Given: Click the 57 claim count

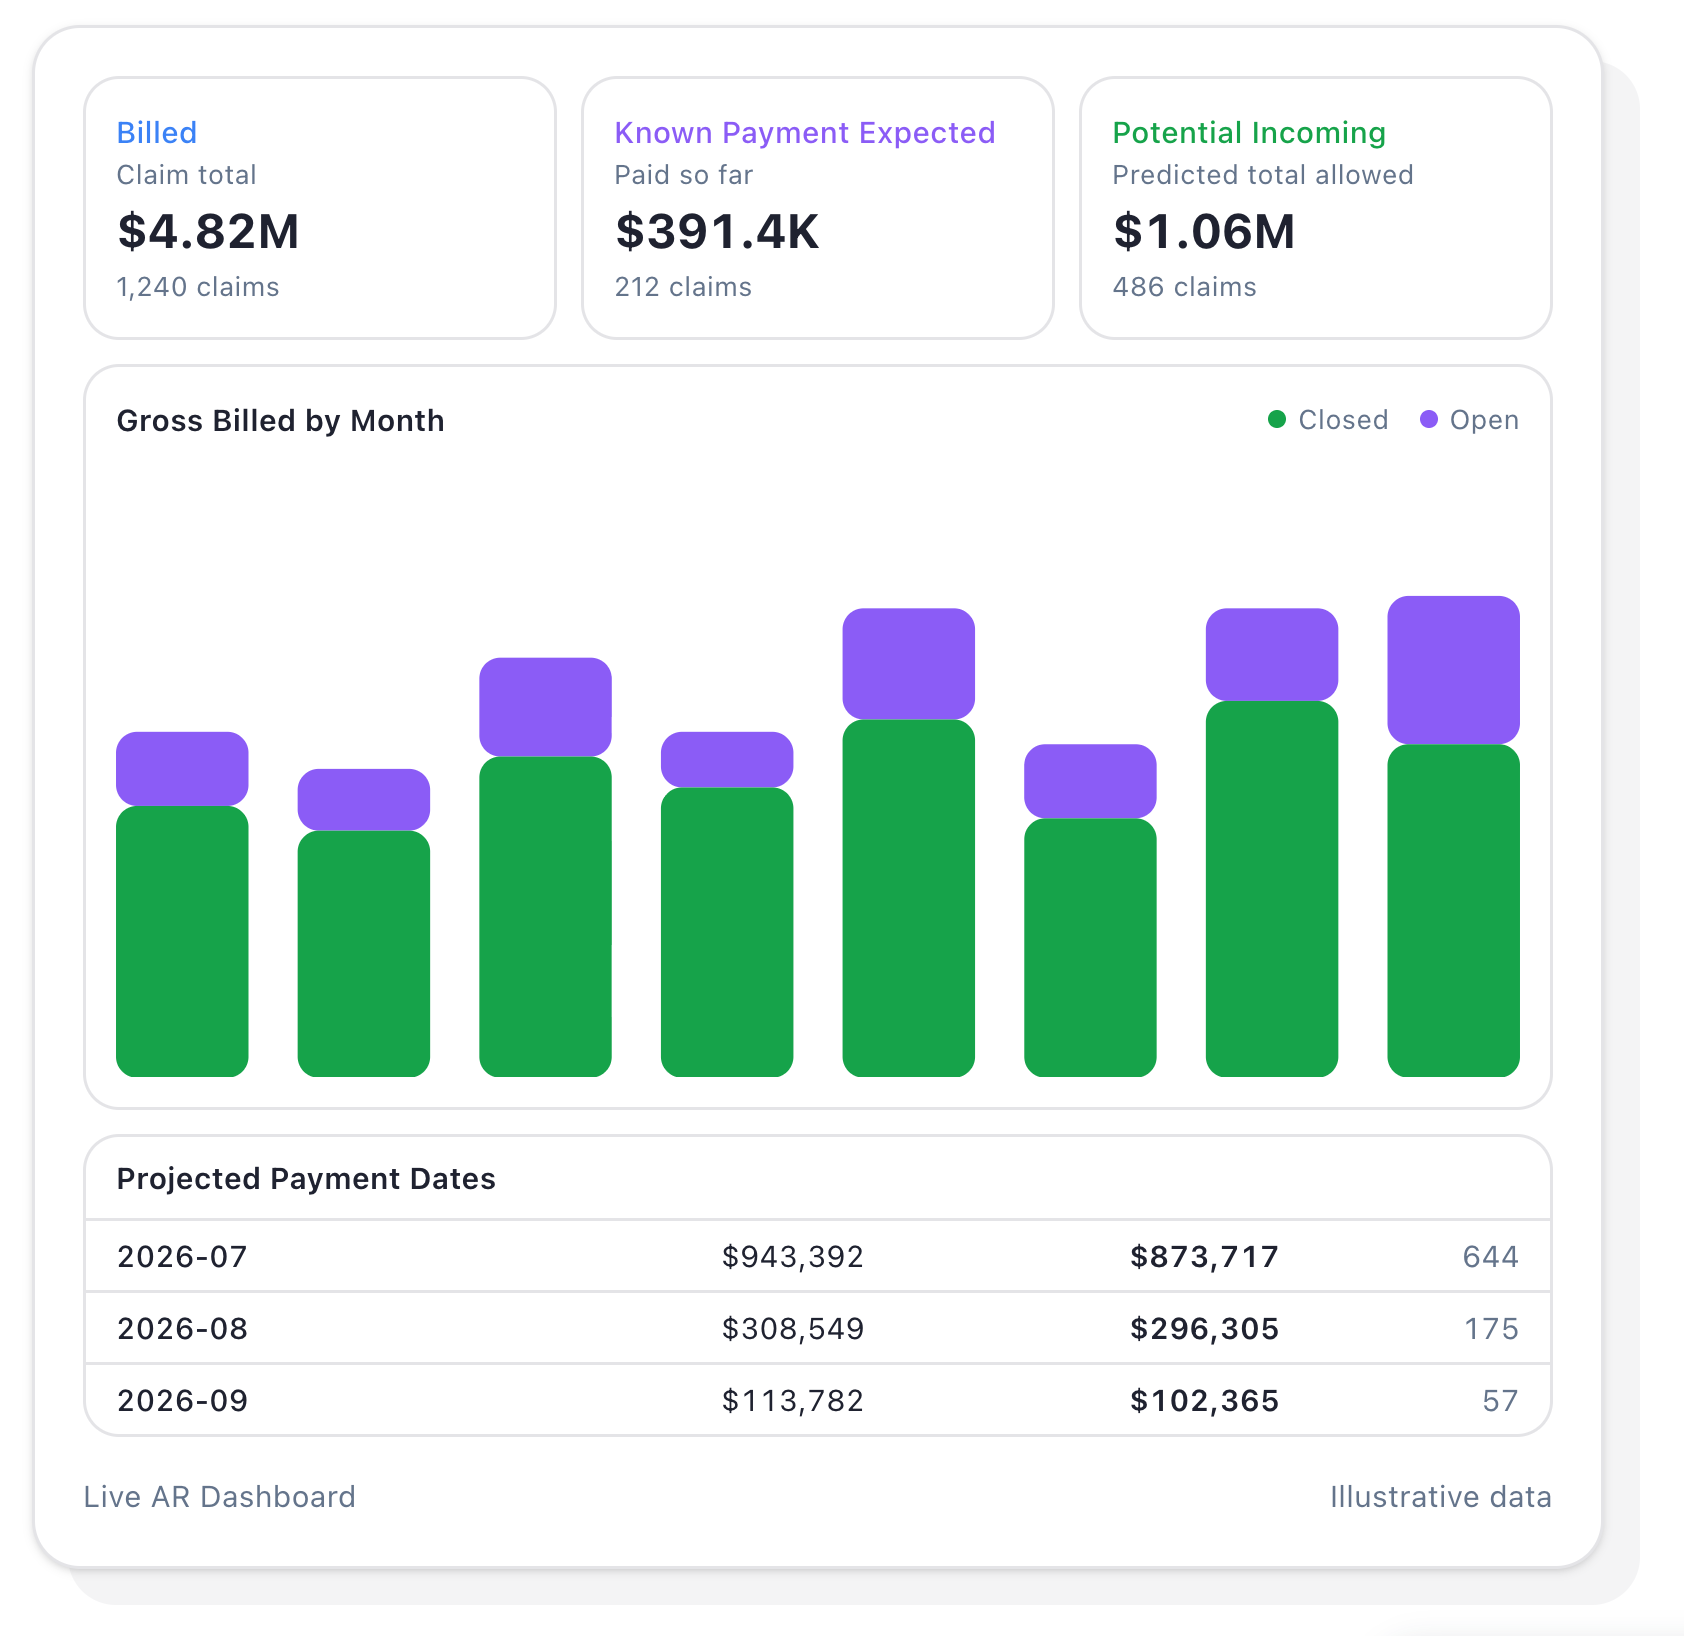Looking at the screenshot, I should pyautogui.click(x=1500, y=1401).
